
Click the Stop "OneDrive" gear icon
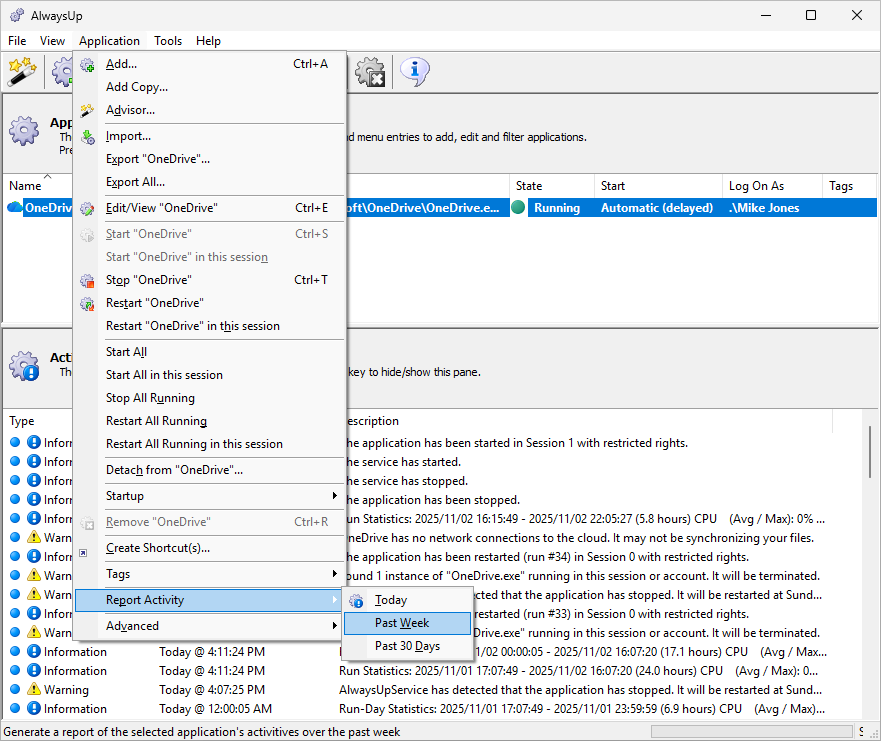click(x=88, y=280)
